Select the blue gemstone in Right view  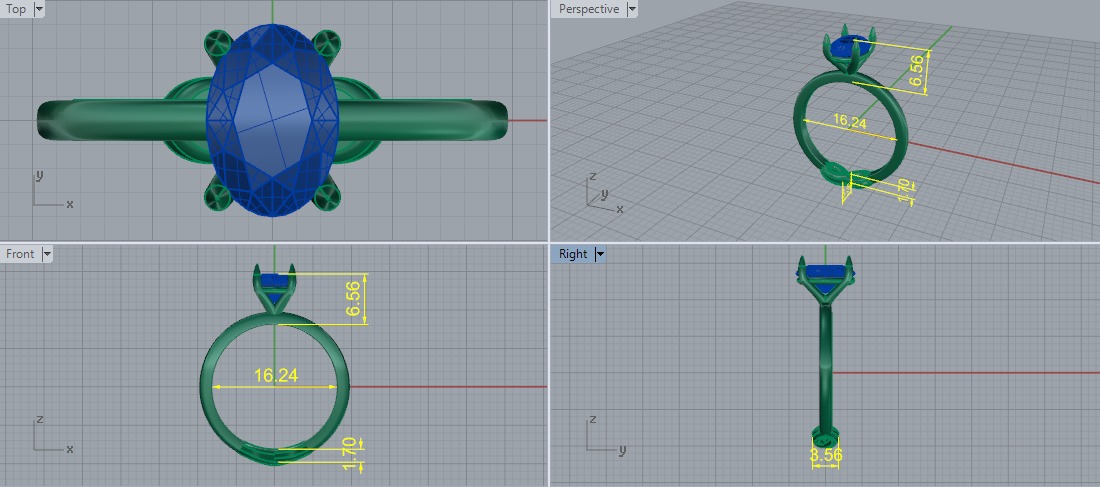[x=826, y=273]
